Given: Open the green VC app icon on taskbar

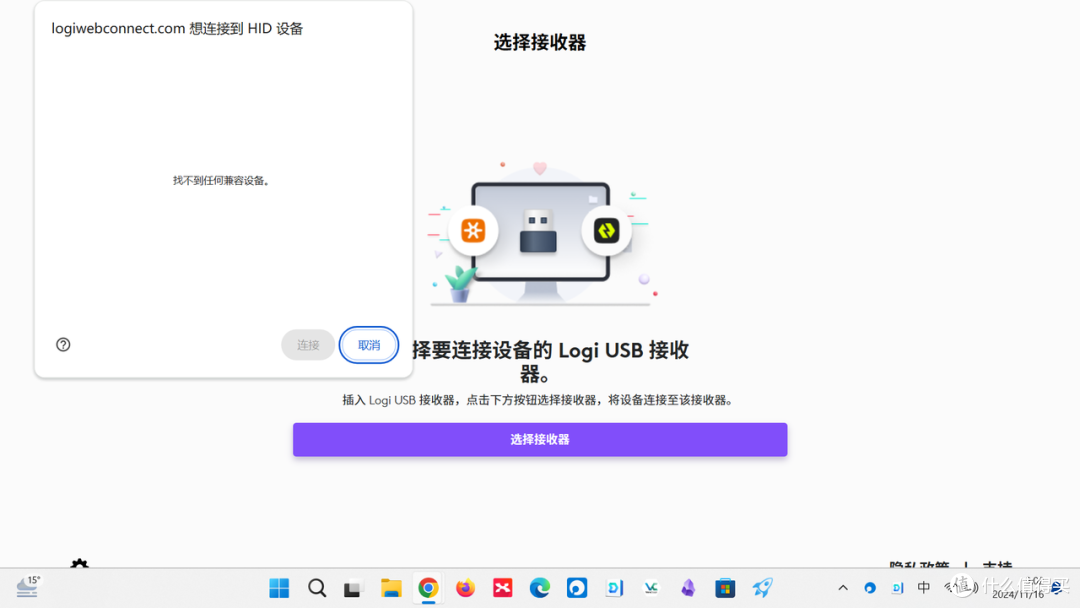Looking at the screenshot, I should [651, 588].
